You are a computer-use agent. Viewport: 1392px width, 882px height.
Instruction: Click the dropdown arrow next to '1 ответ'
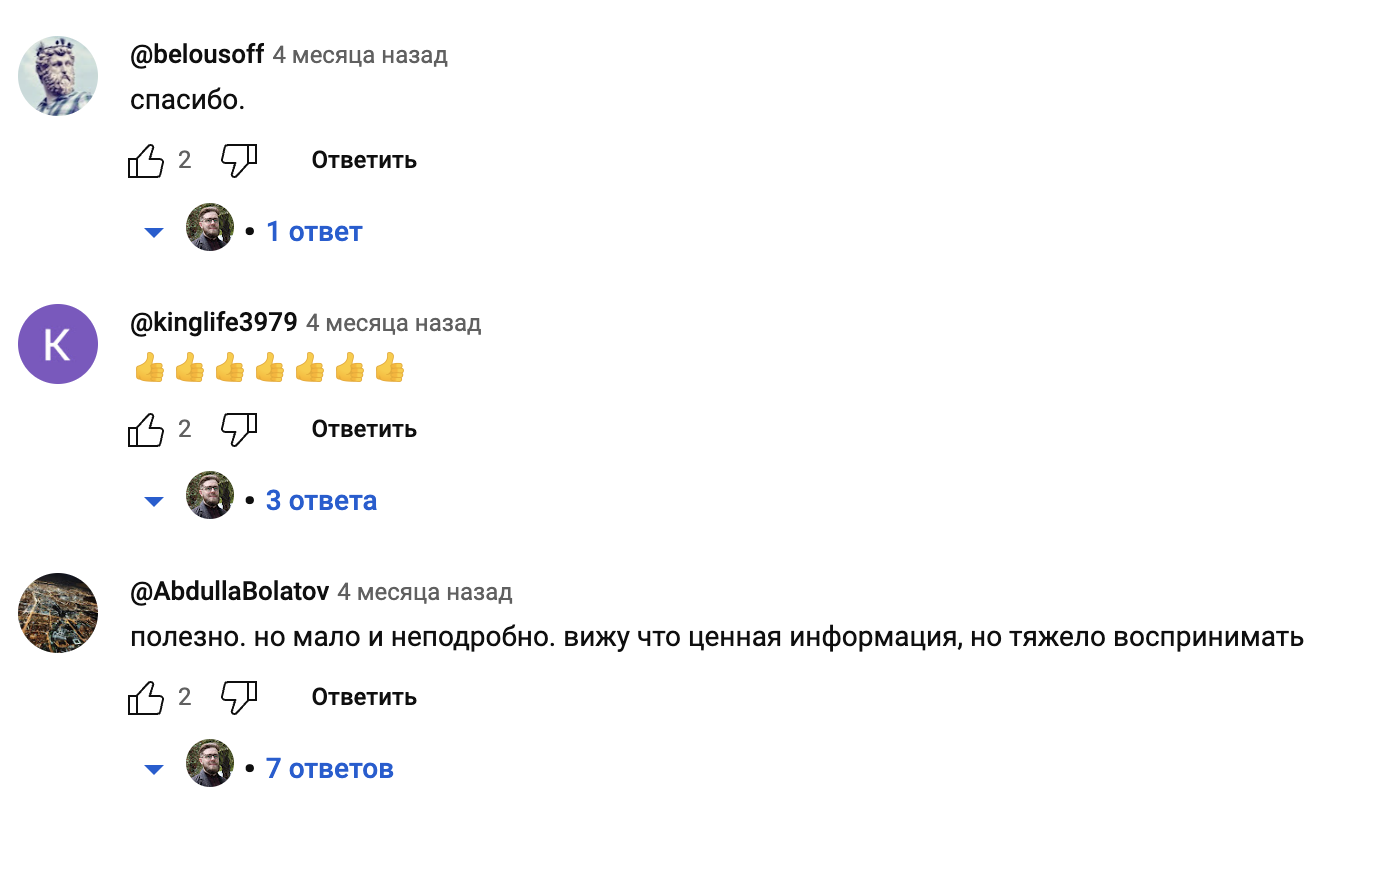pyautogui.click(x=154, y=232)
